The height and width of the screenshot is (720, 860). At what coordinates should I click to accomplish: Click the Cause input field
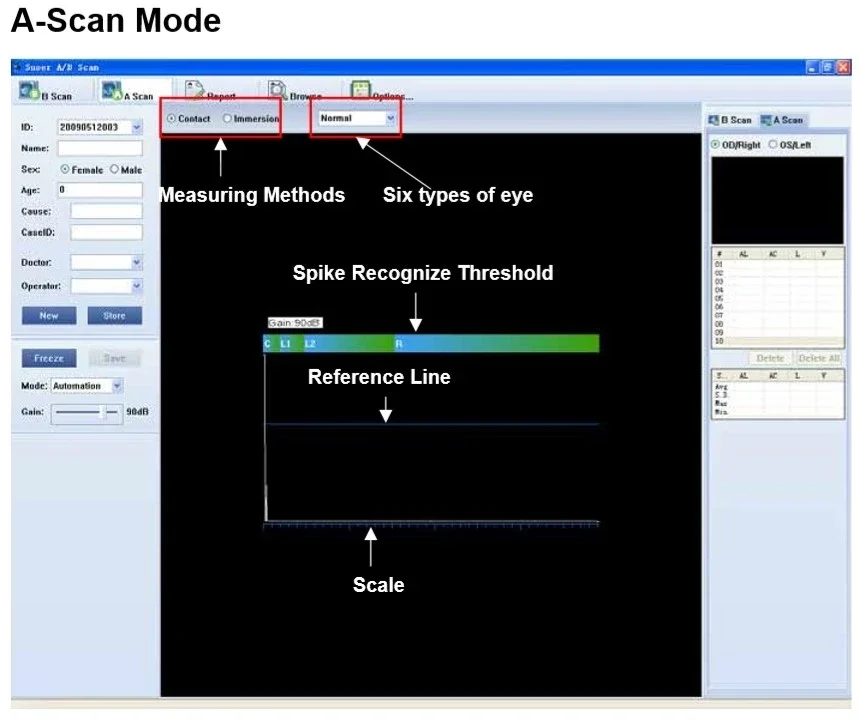[x=106, y=212]
